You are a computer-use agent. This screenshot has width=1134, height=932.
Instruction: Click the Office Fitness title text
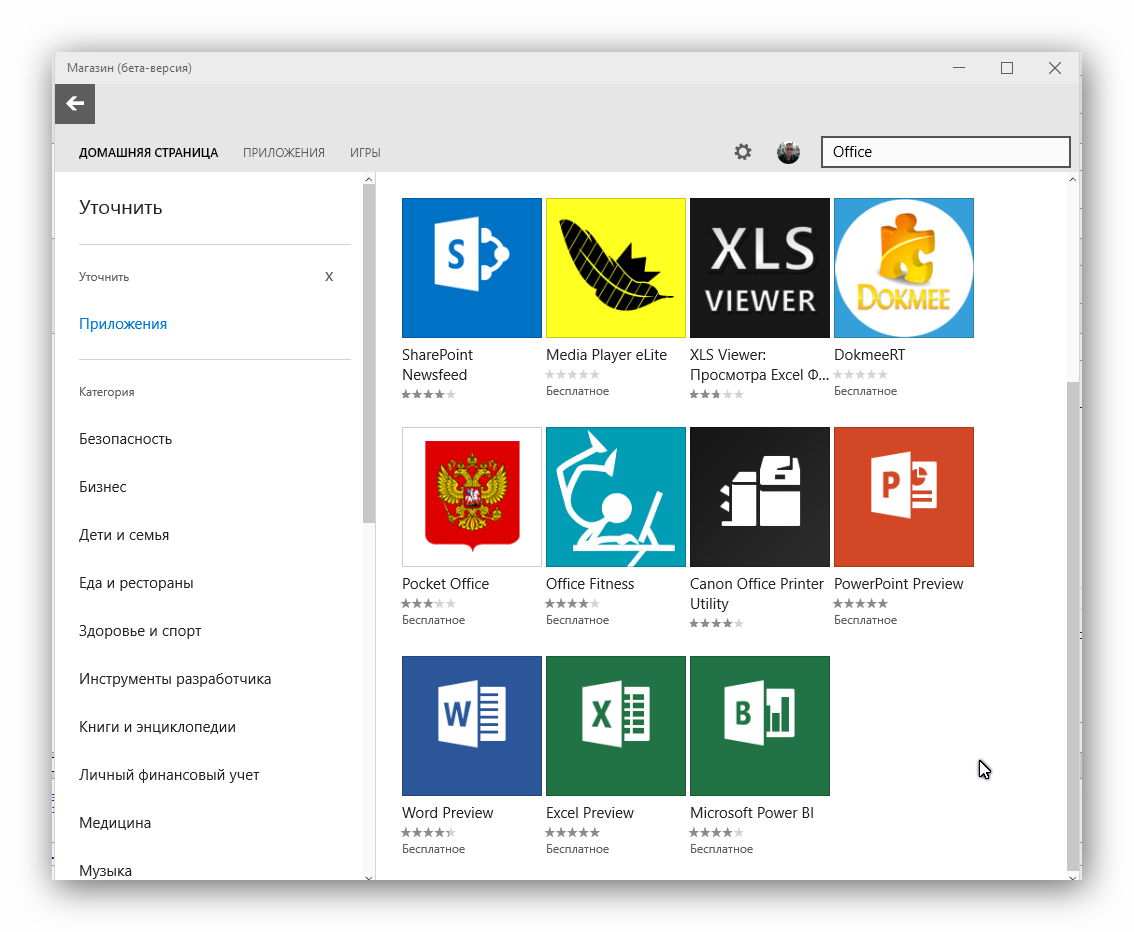tap(590, 584)
